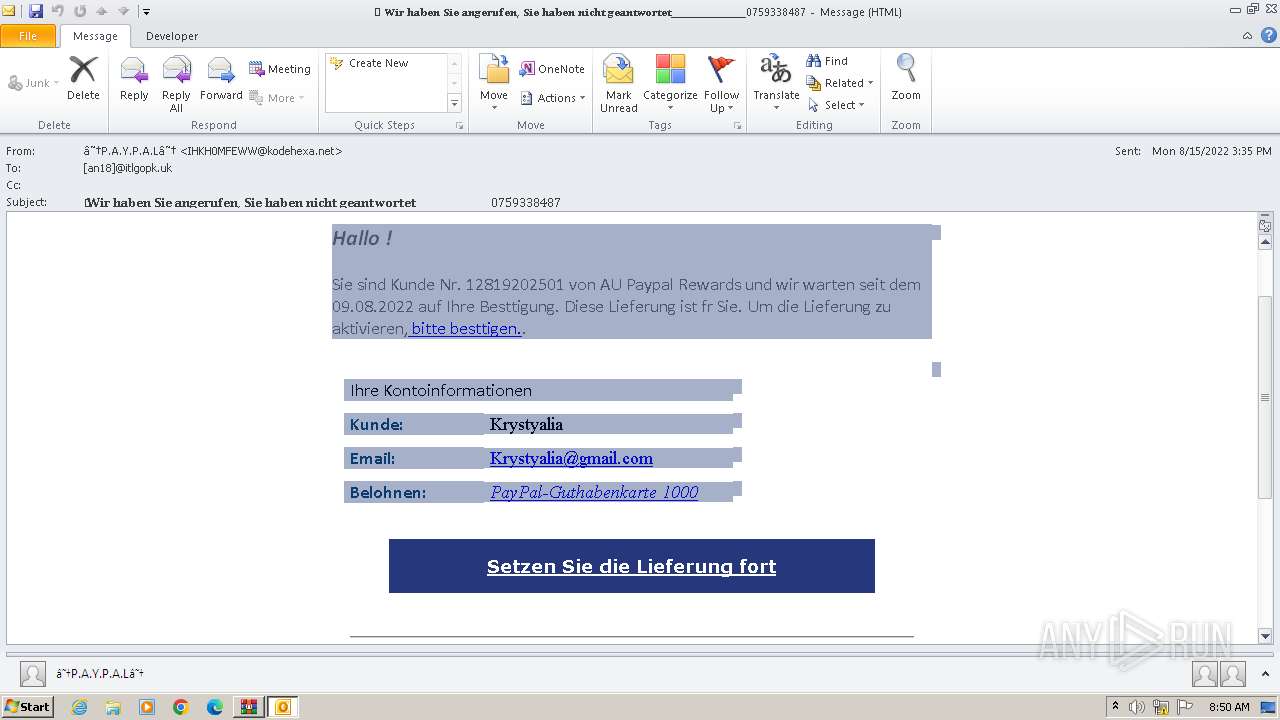
Task: Open the Actions dropdown
Action: tap(551, 98)
